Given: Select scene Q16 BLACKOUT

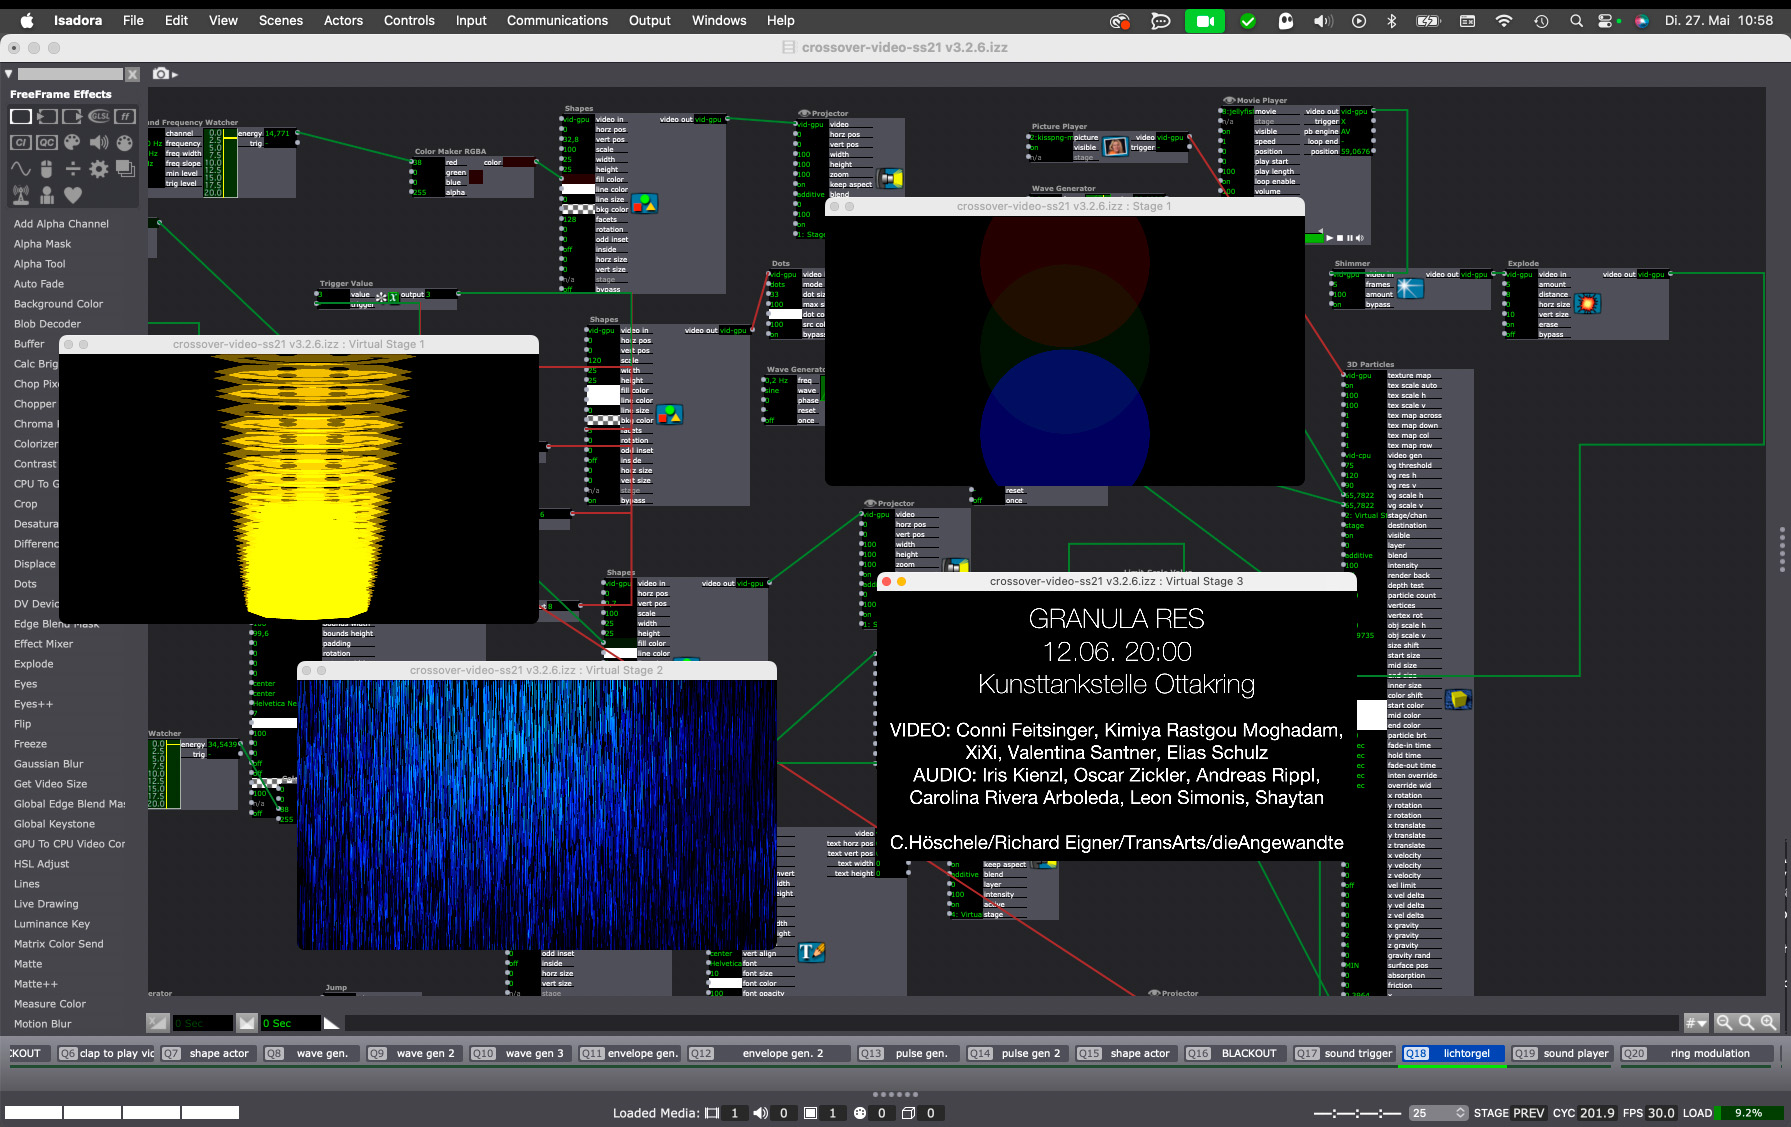Looking at the screenshot, I should click(1235, 1054).
